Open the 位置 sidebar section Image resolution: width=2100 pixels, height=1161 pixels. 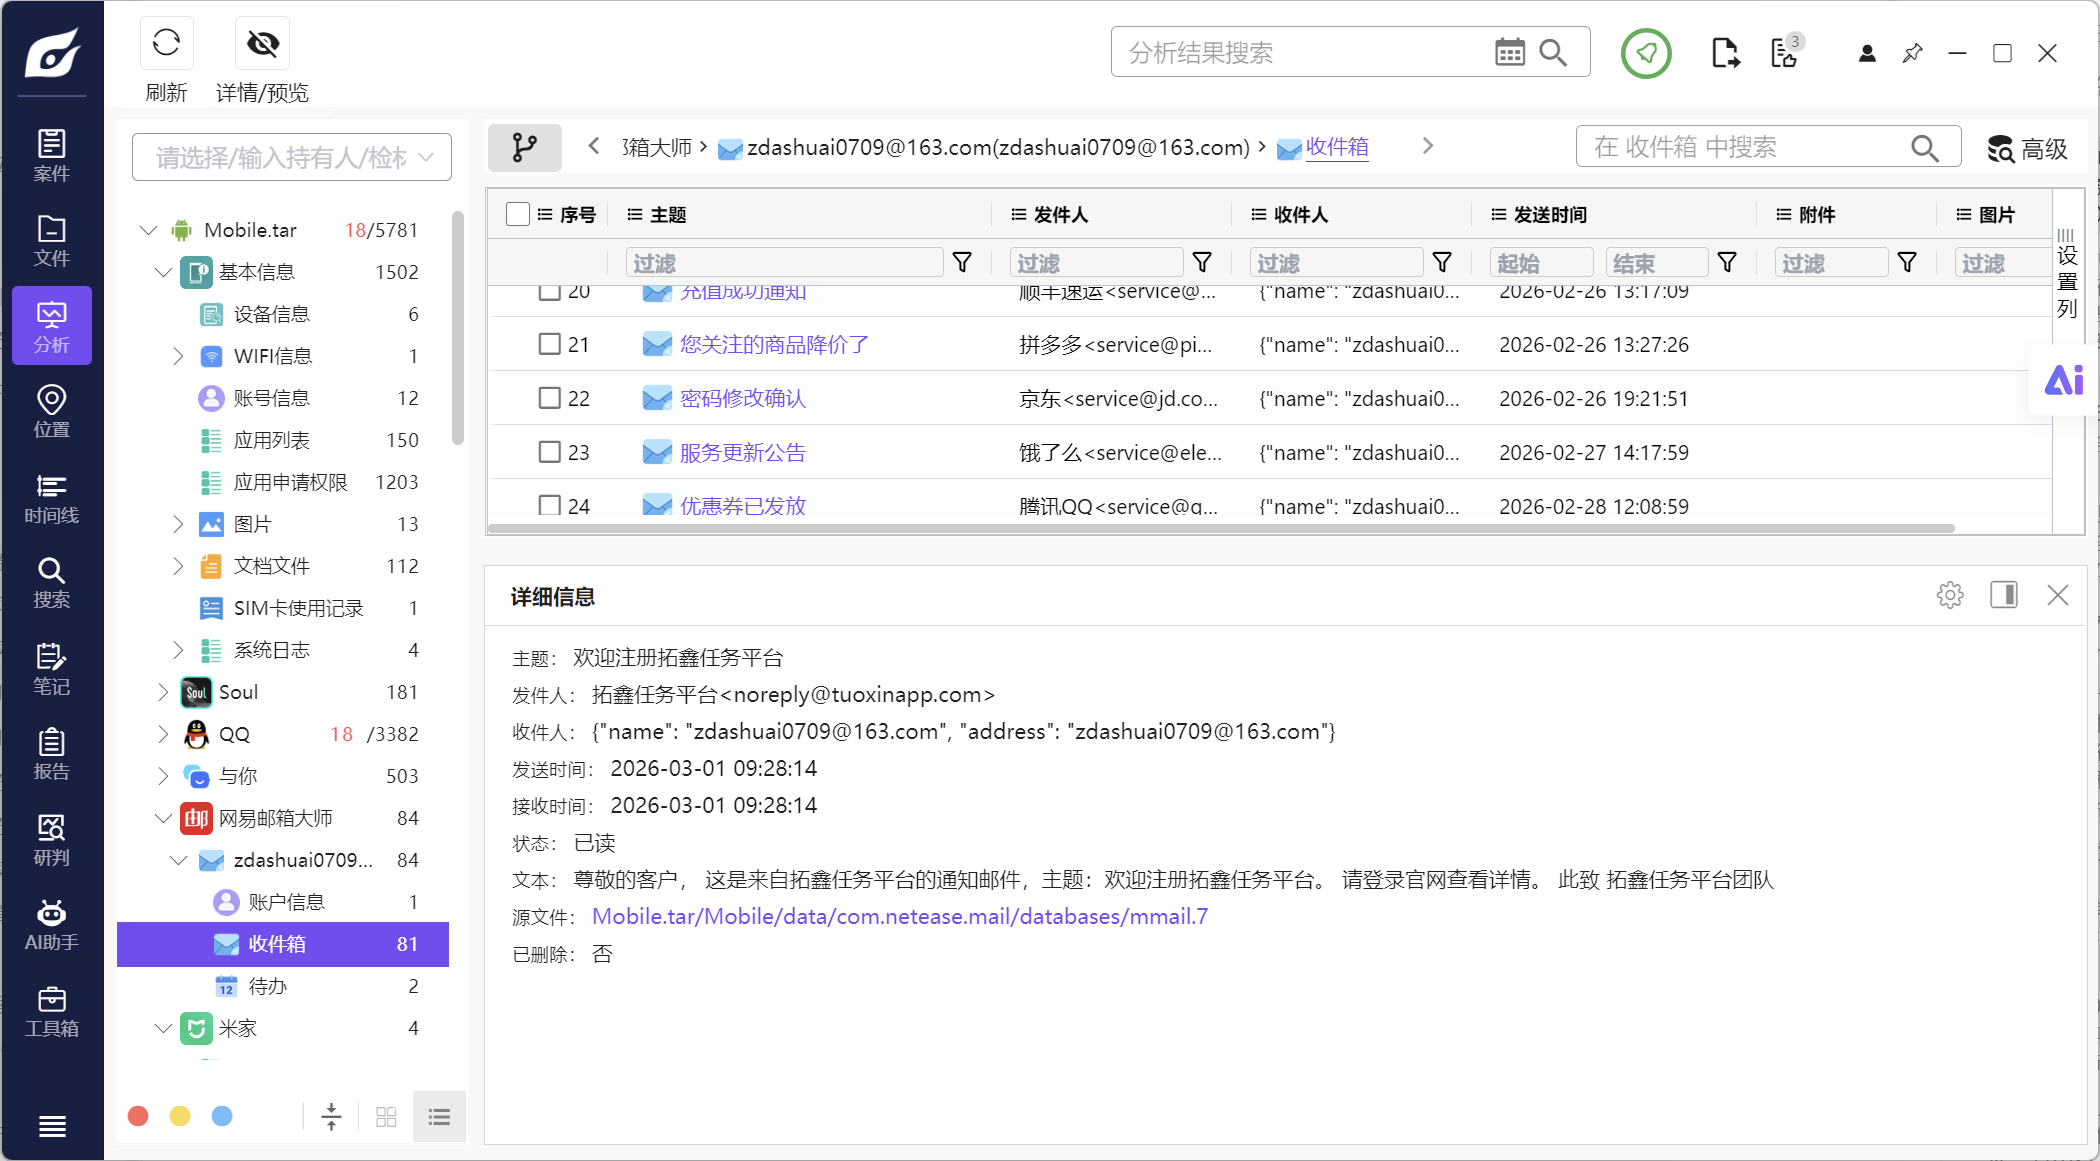click(x=52, y=412)
